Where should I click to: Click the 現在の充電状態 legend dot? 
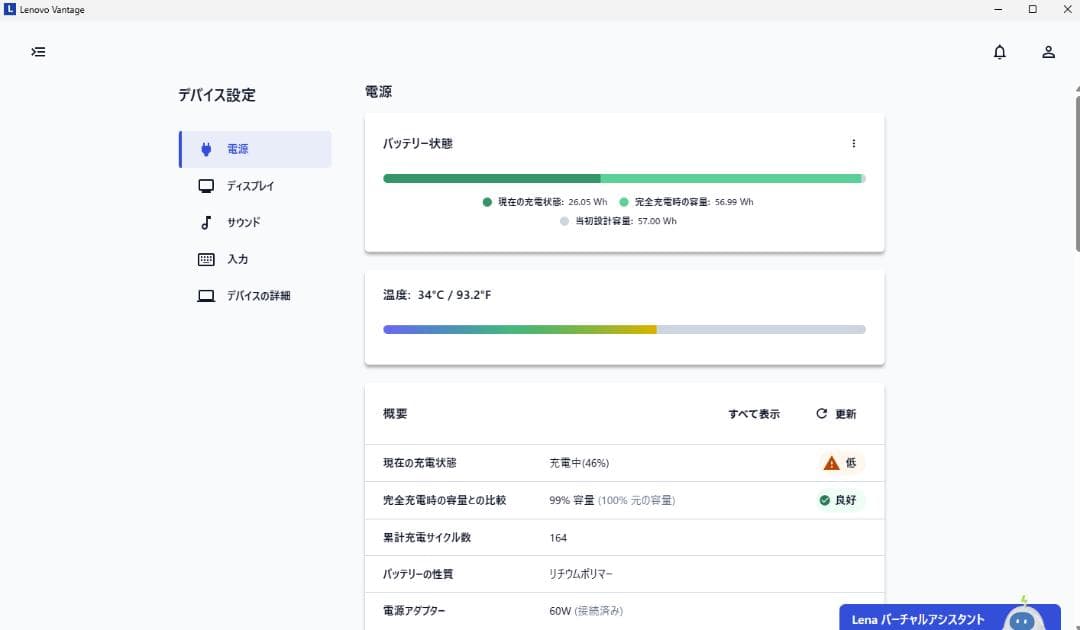coord(487,202)
